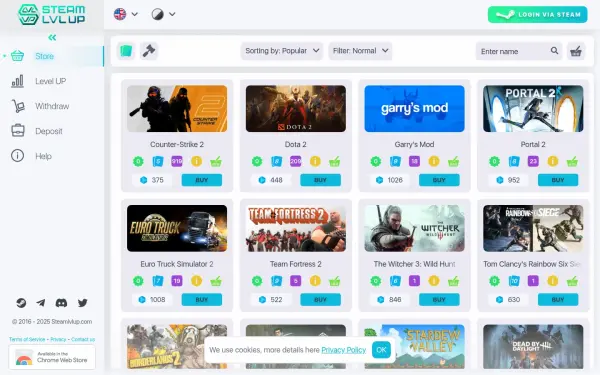Open the Steam group social icon
600x375 pixels.
tap(21, 303)
